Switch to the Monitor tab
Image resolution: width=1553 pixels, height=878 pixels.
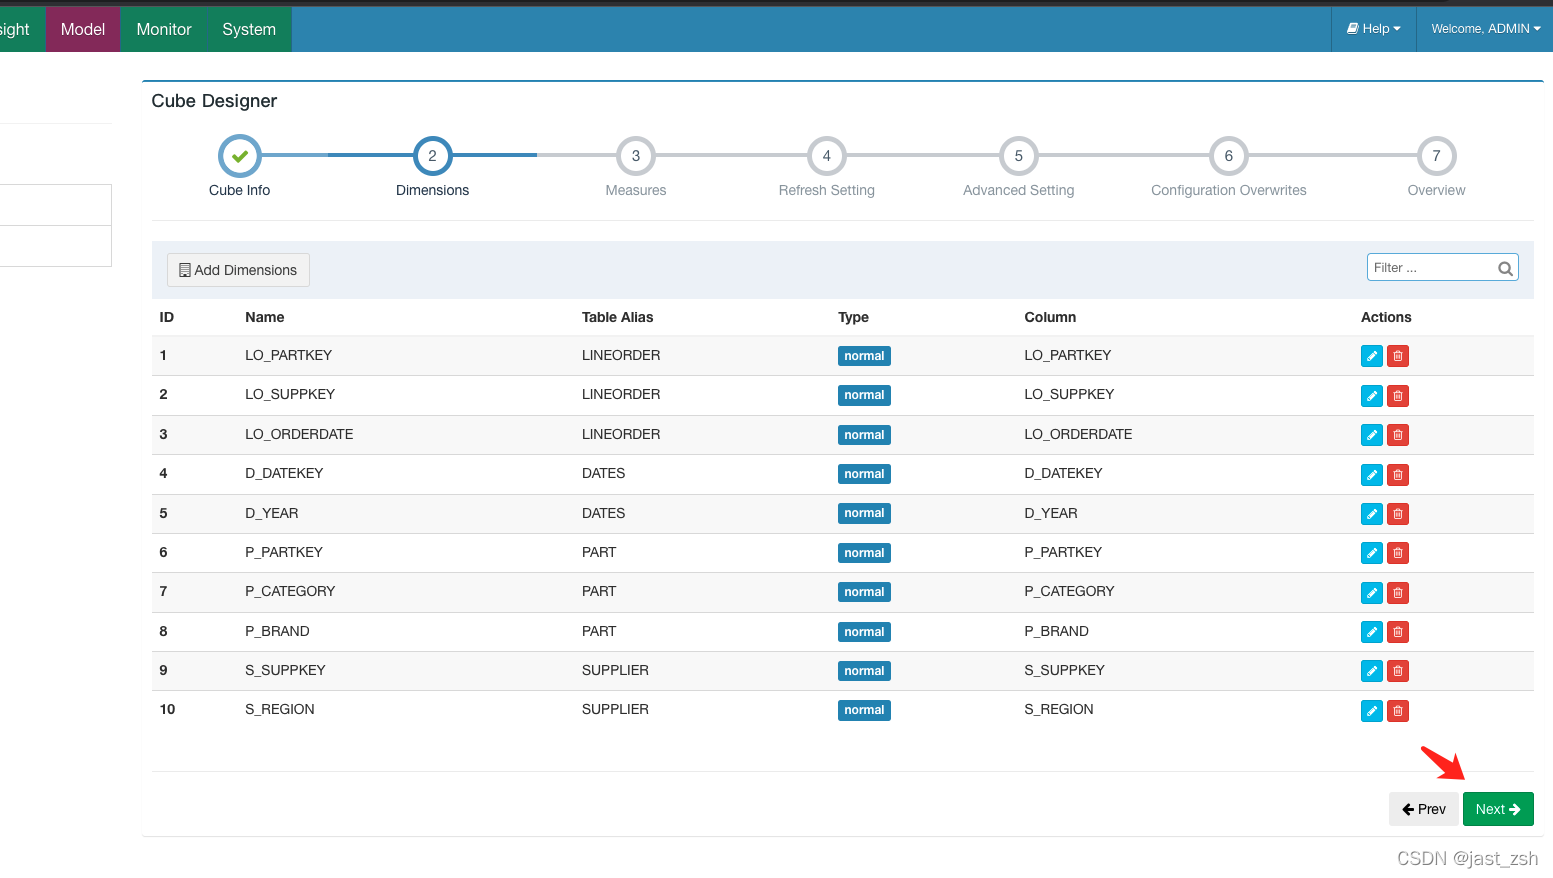pyautogui.click(x=164, y=29)
